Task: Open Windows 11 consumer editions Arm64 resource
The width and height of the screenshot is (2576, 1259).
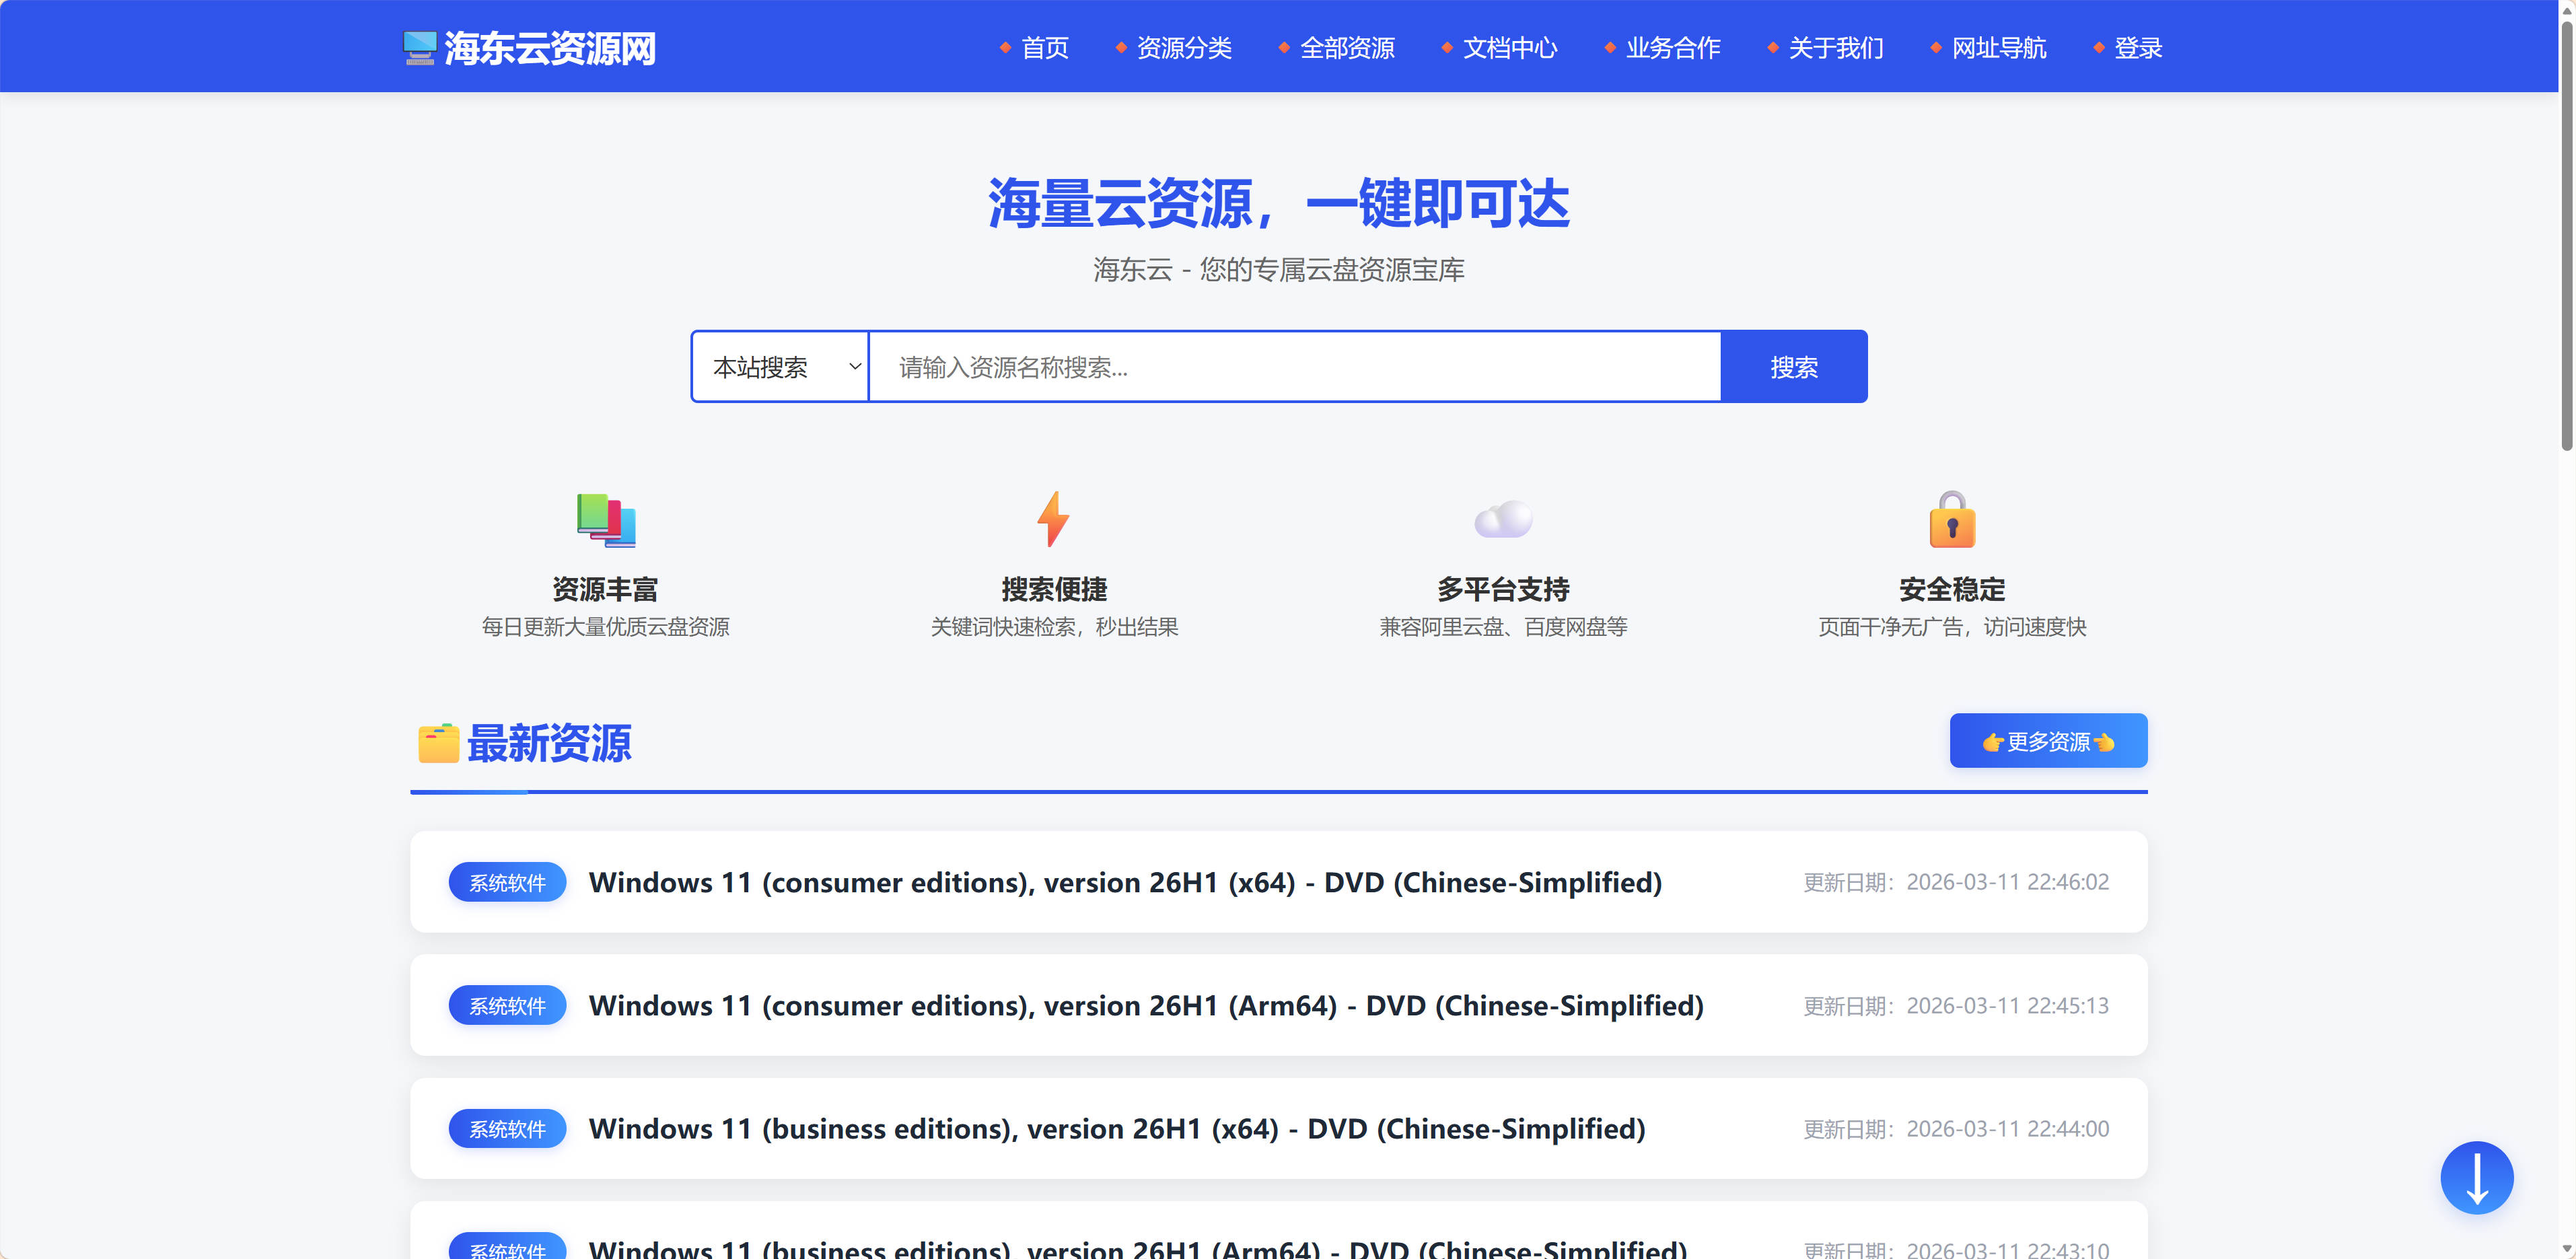Action: click(x=1145, y=1005)
